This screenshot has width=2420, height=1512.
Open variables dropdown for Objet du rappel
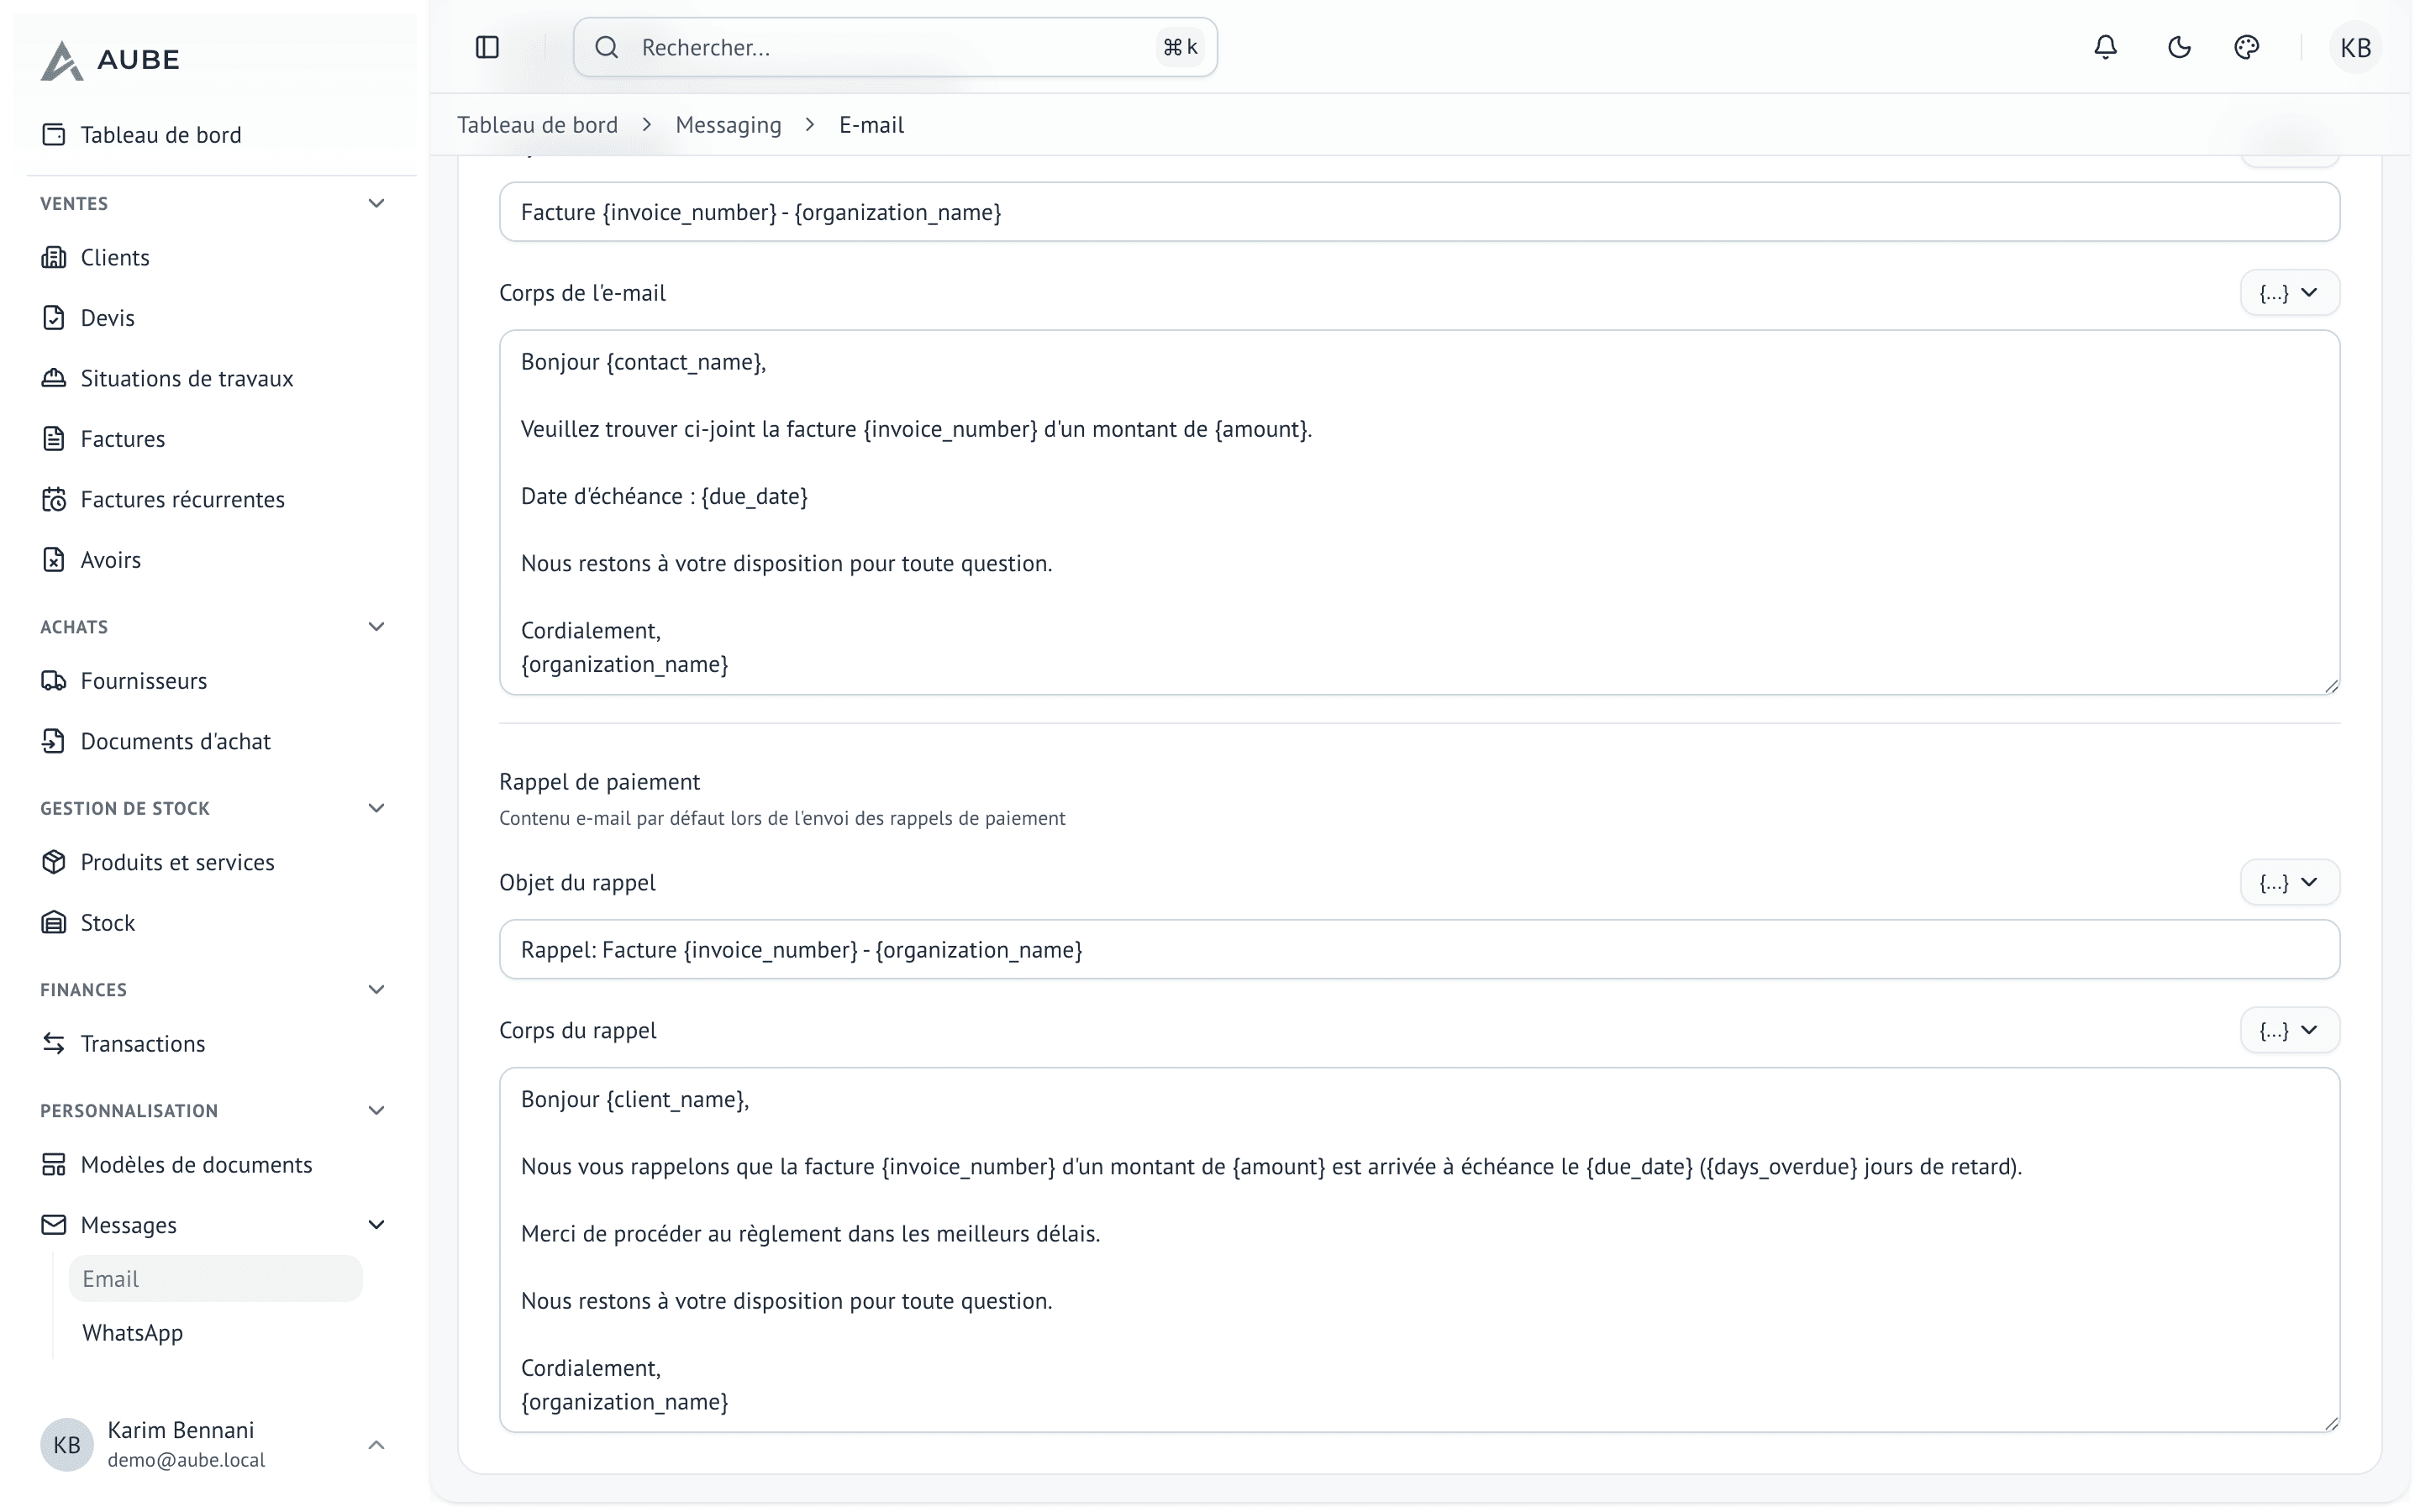pos(2289,883)
